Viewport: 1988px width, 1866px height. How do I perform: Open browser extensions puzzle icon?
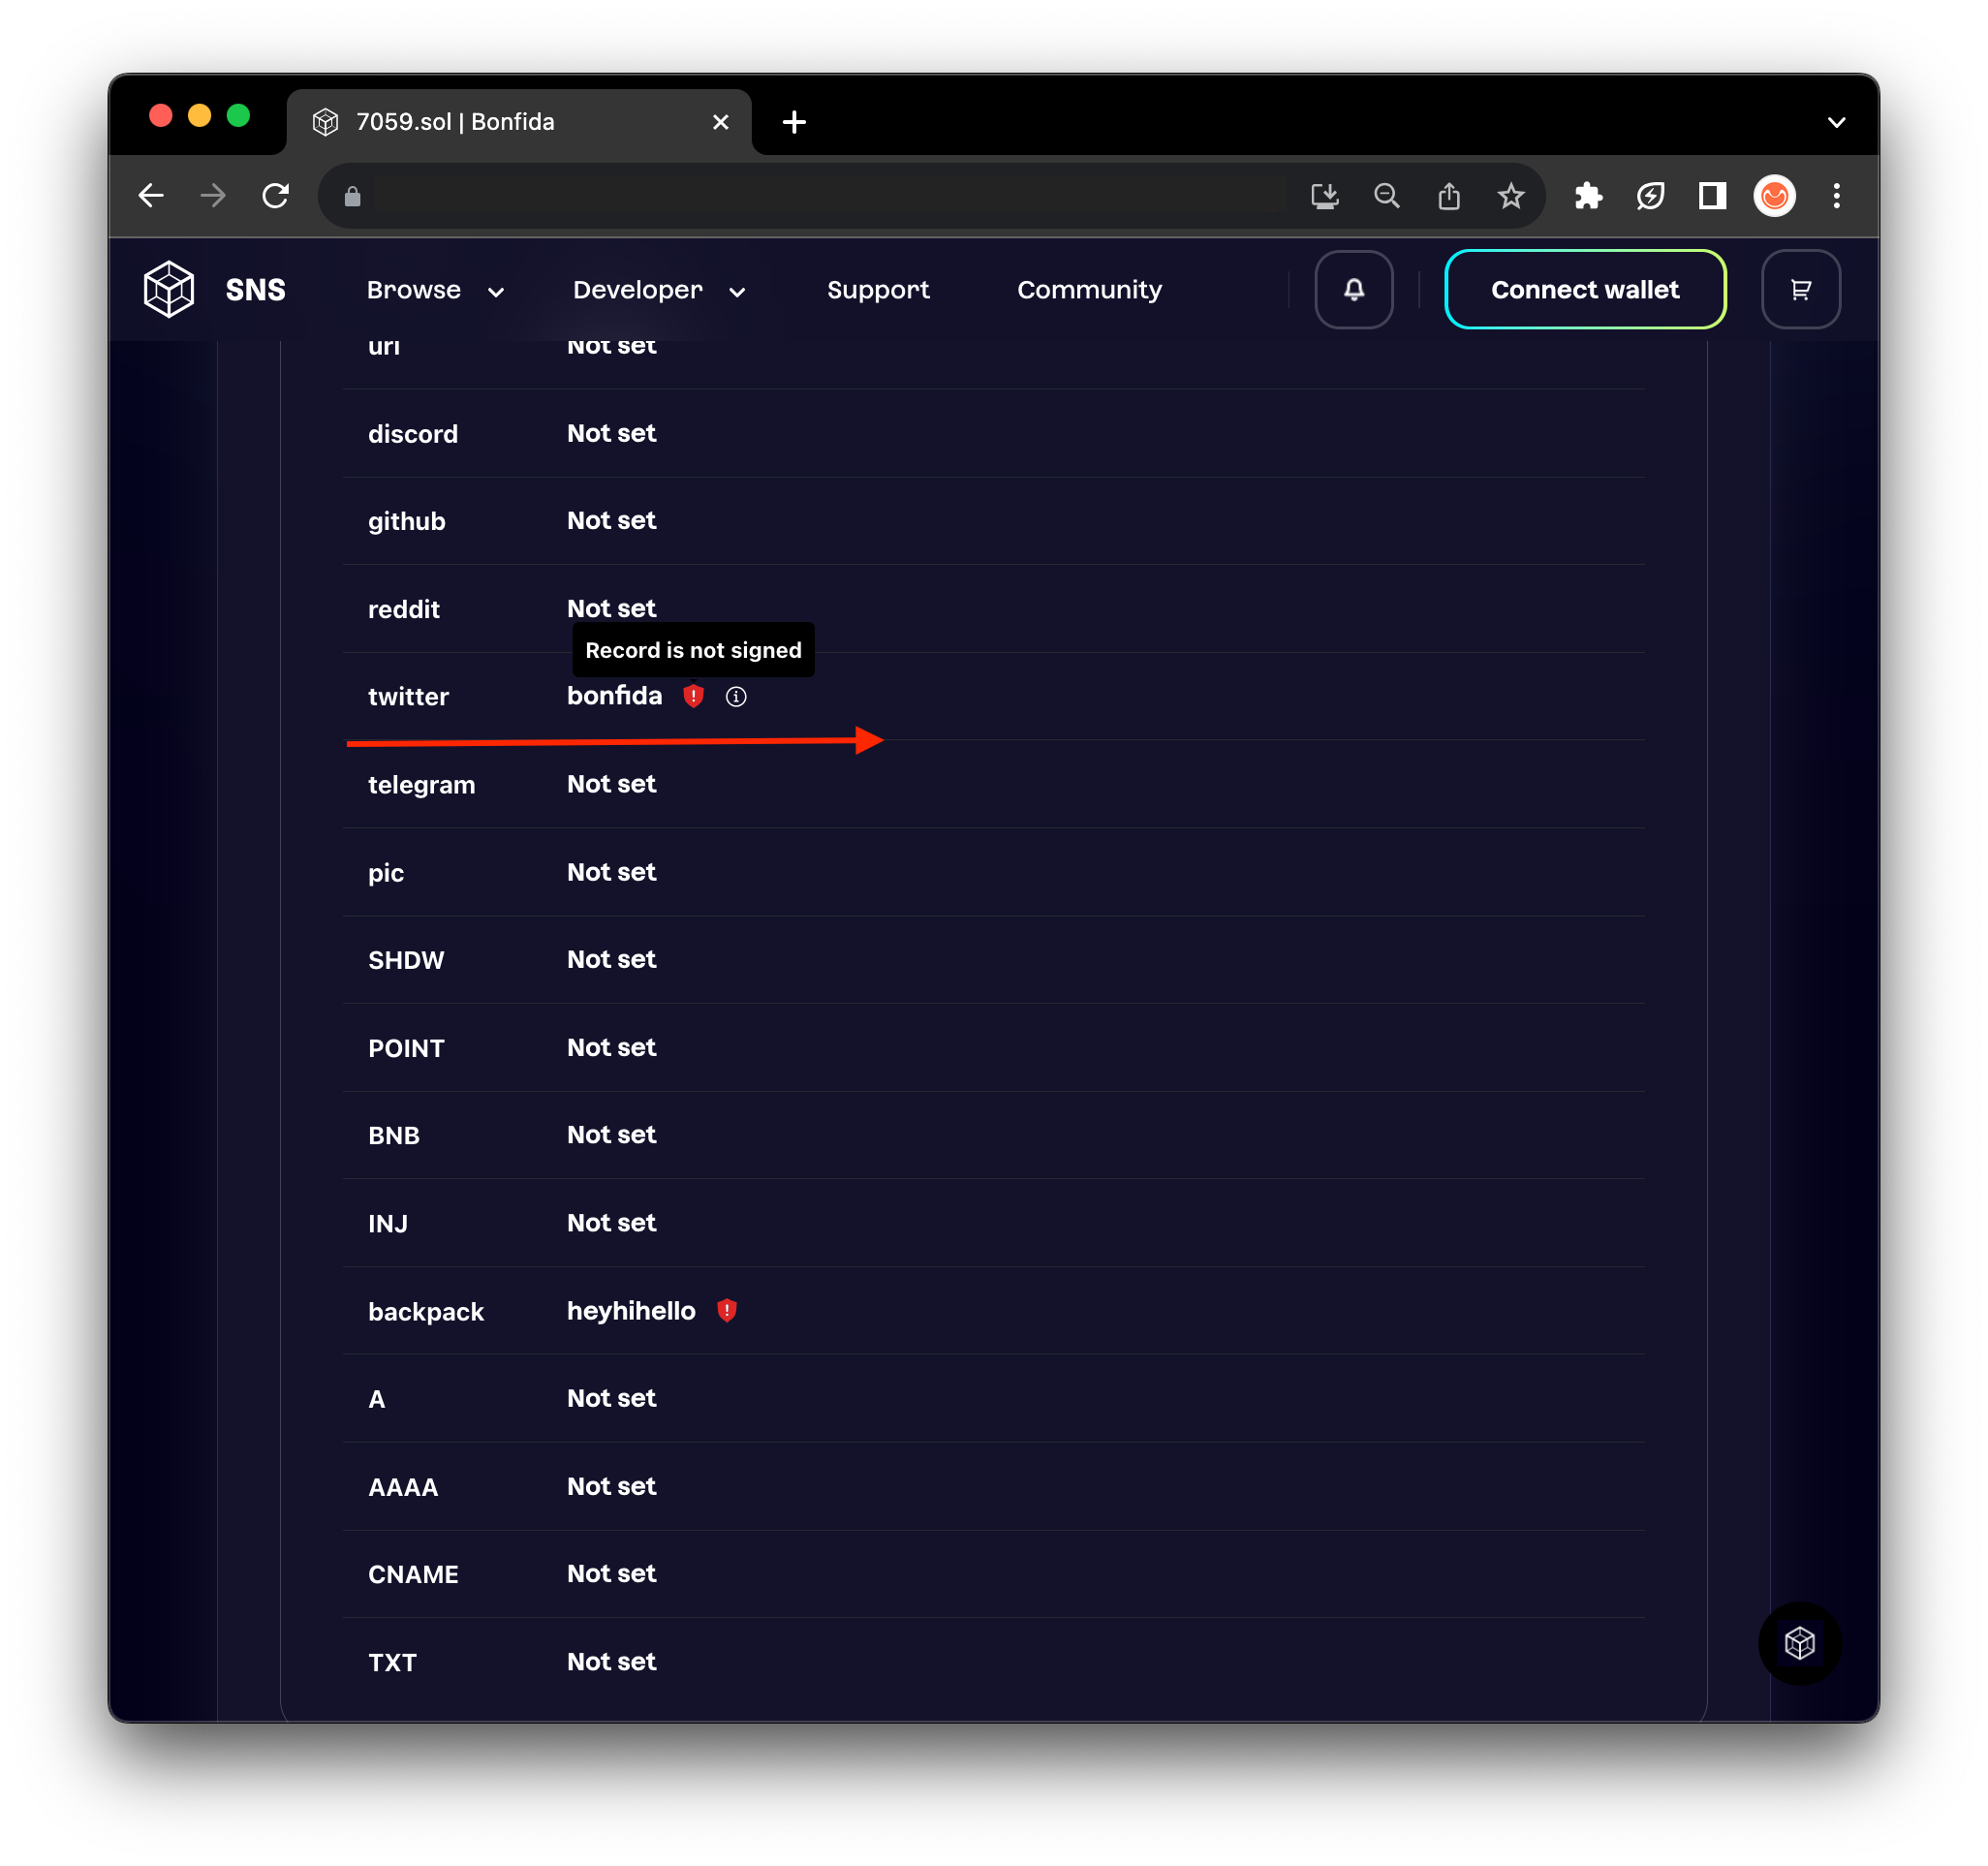[x=1588, y=196]
